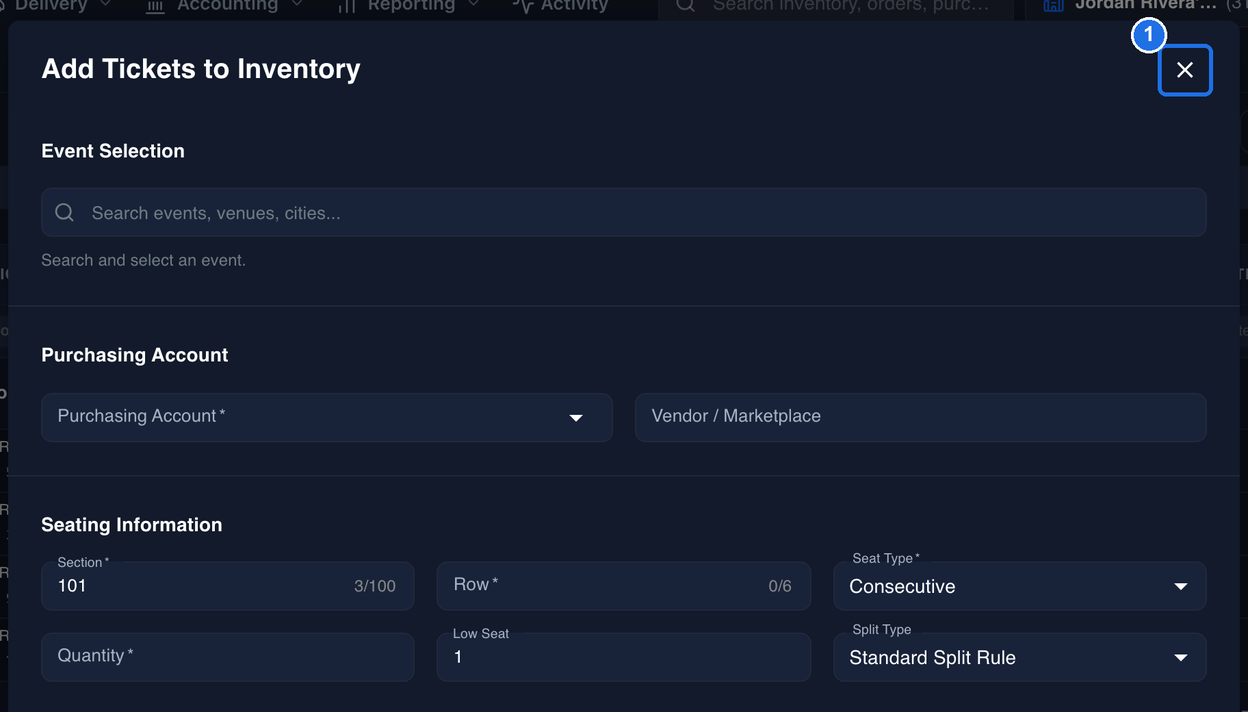
Task: Click the Row input field
Action: 624,586
